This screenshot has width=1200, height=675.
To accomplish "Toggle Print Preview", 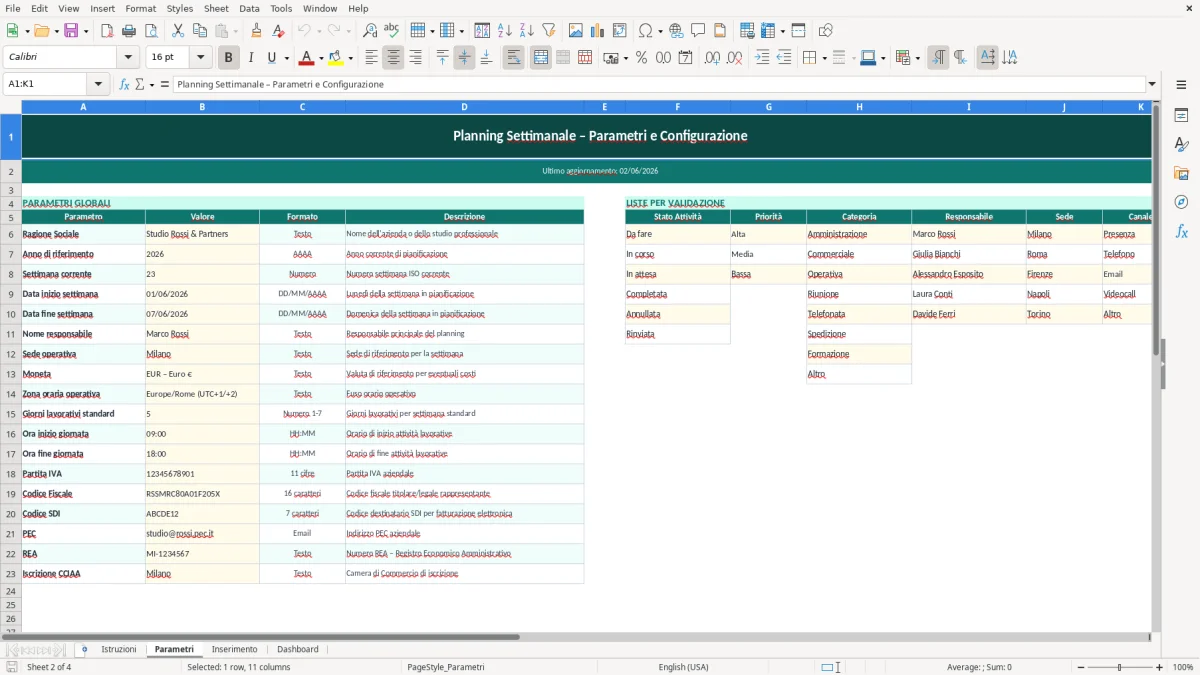I will (x=150, y=31).
